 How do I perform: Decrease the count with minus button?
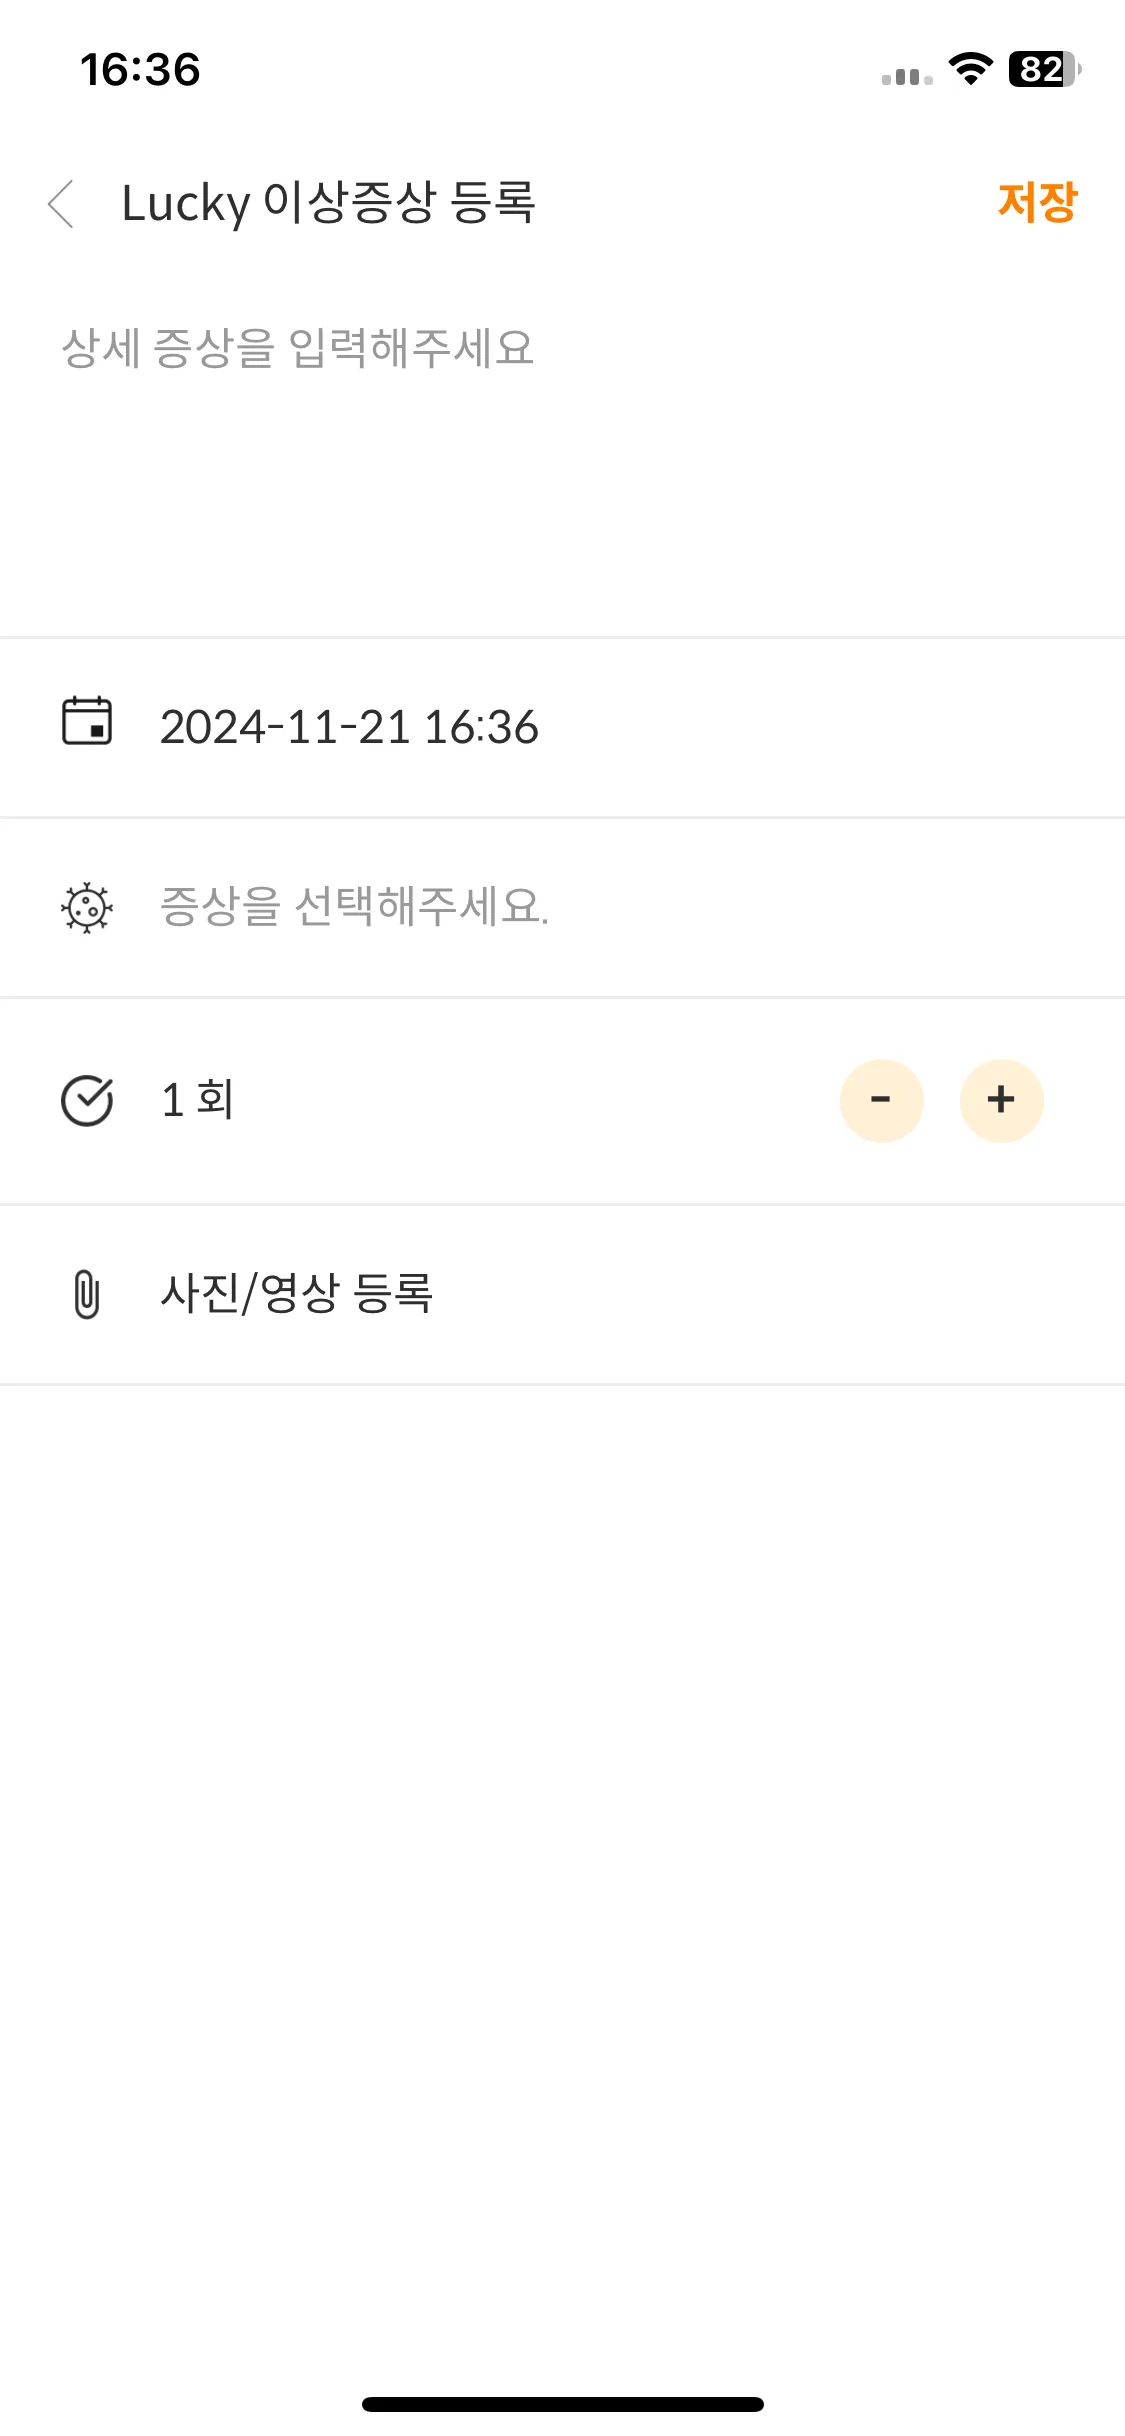pyautogui.click(x=881, y=1100)
